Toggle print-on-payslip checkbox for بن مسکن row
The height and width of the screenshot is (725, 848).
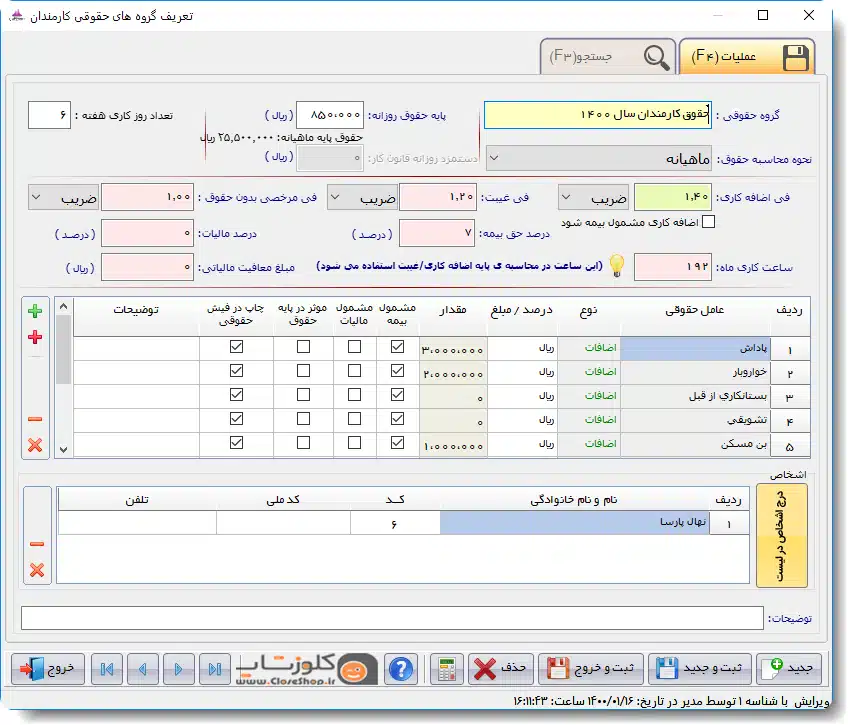236,442
